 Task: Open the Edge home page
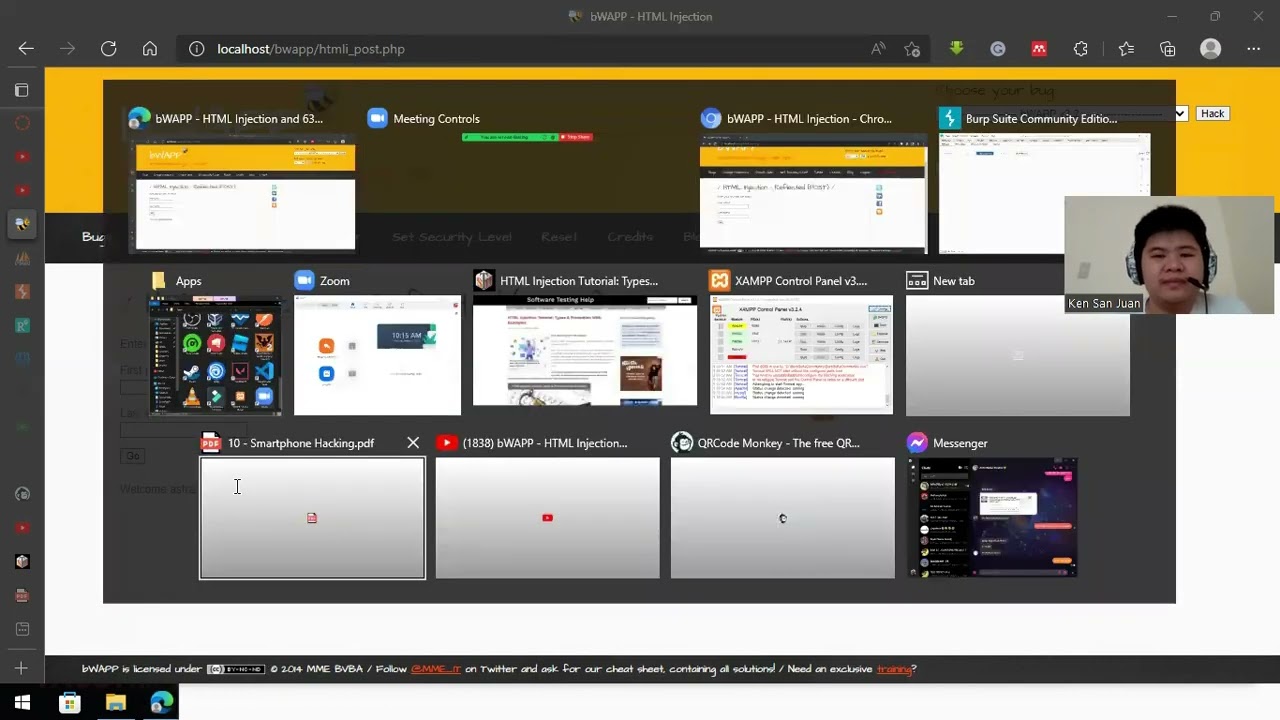pyautogui.click(x=150, y=49)
